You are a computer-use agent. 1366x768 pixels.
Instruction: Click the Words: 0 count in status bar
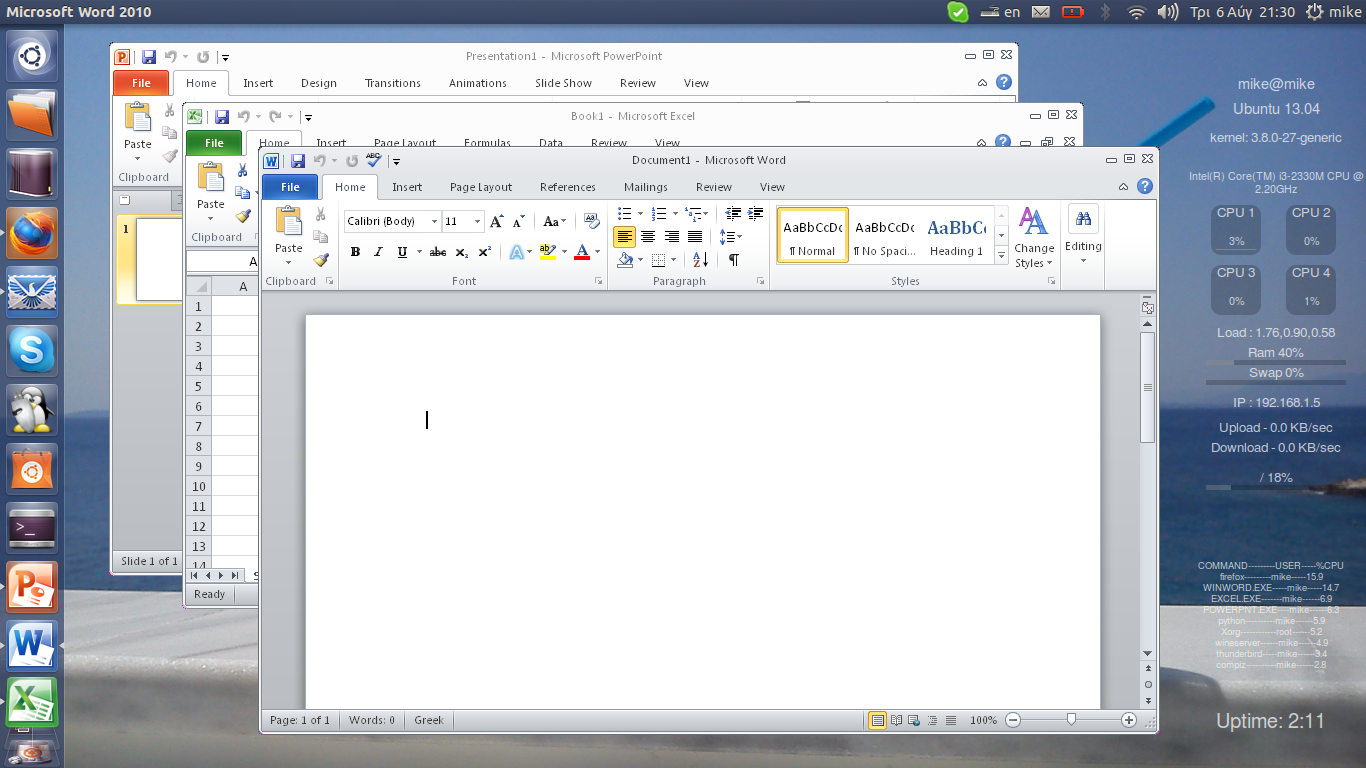372,720
